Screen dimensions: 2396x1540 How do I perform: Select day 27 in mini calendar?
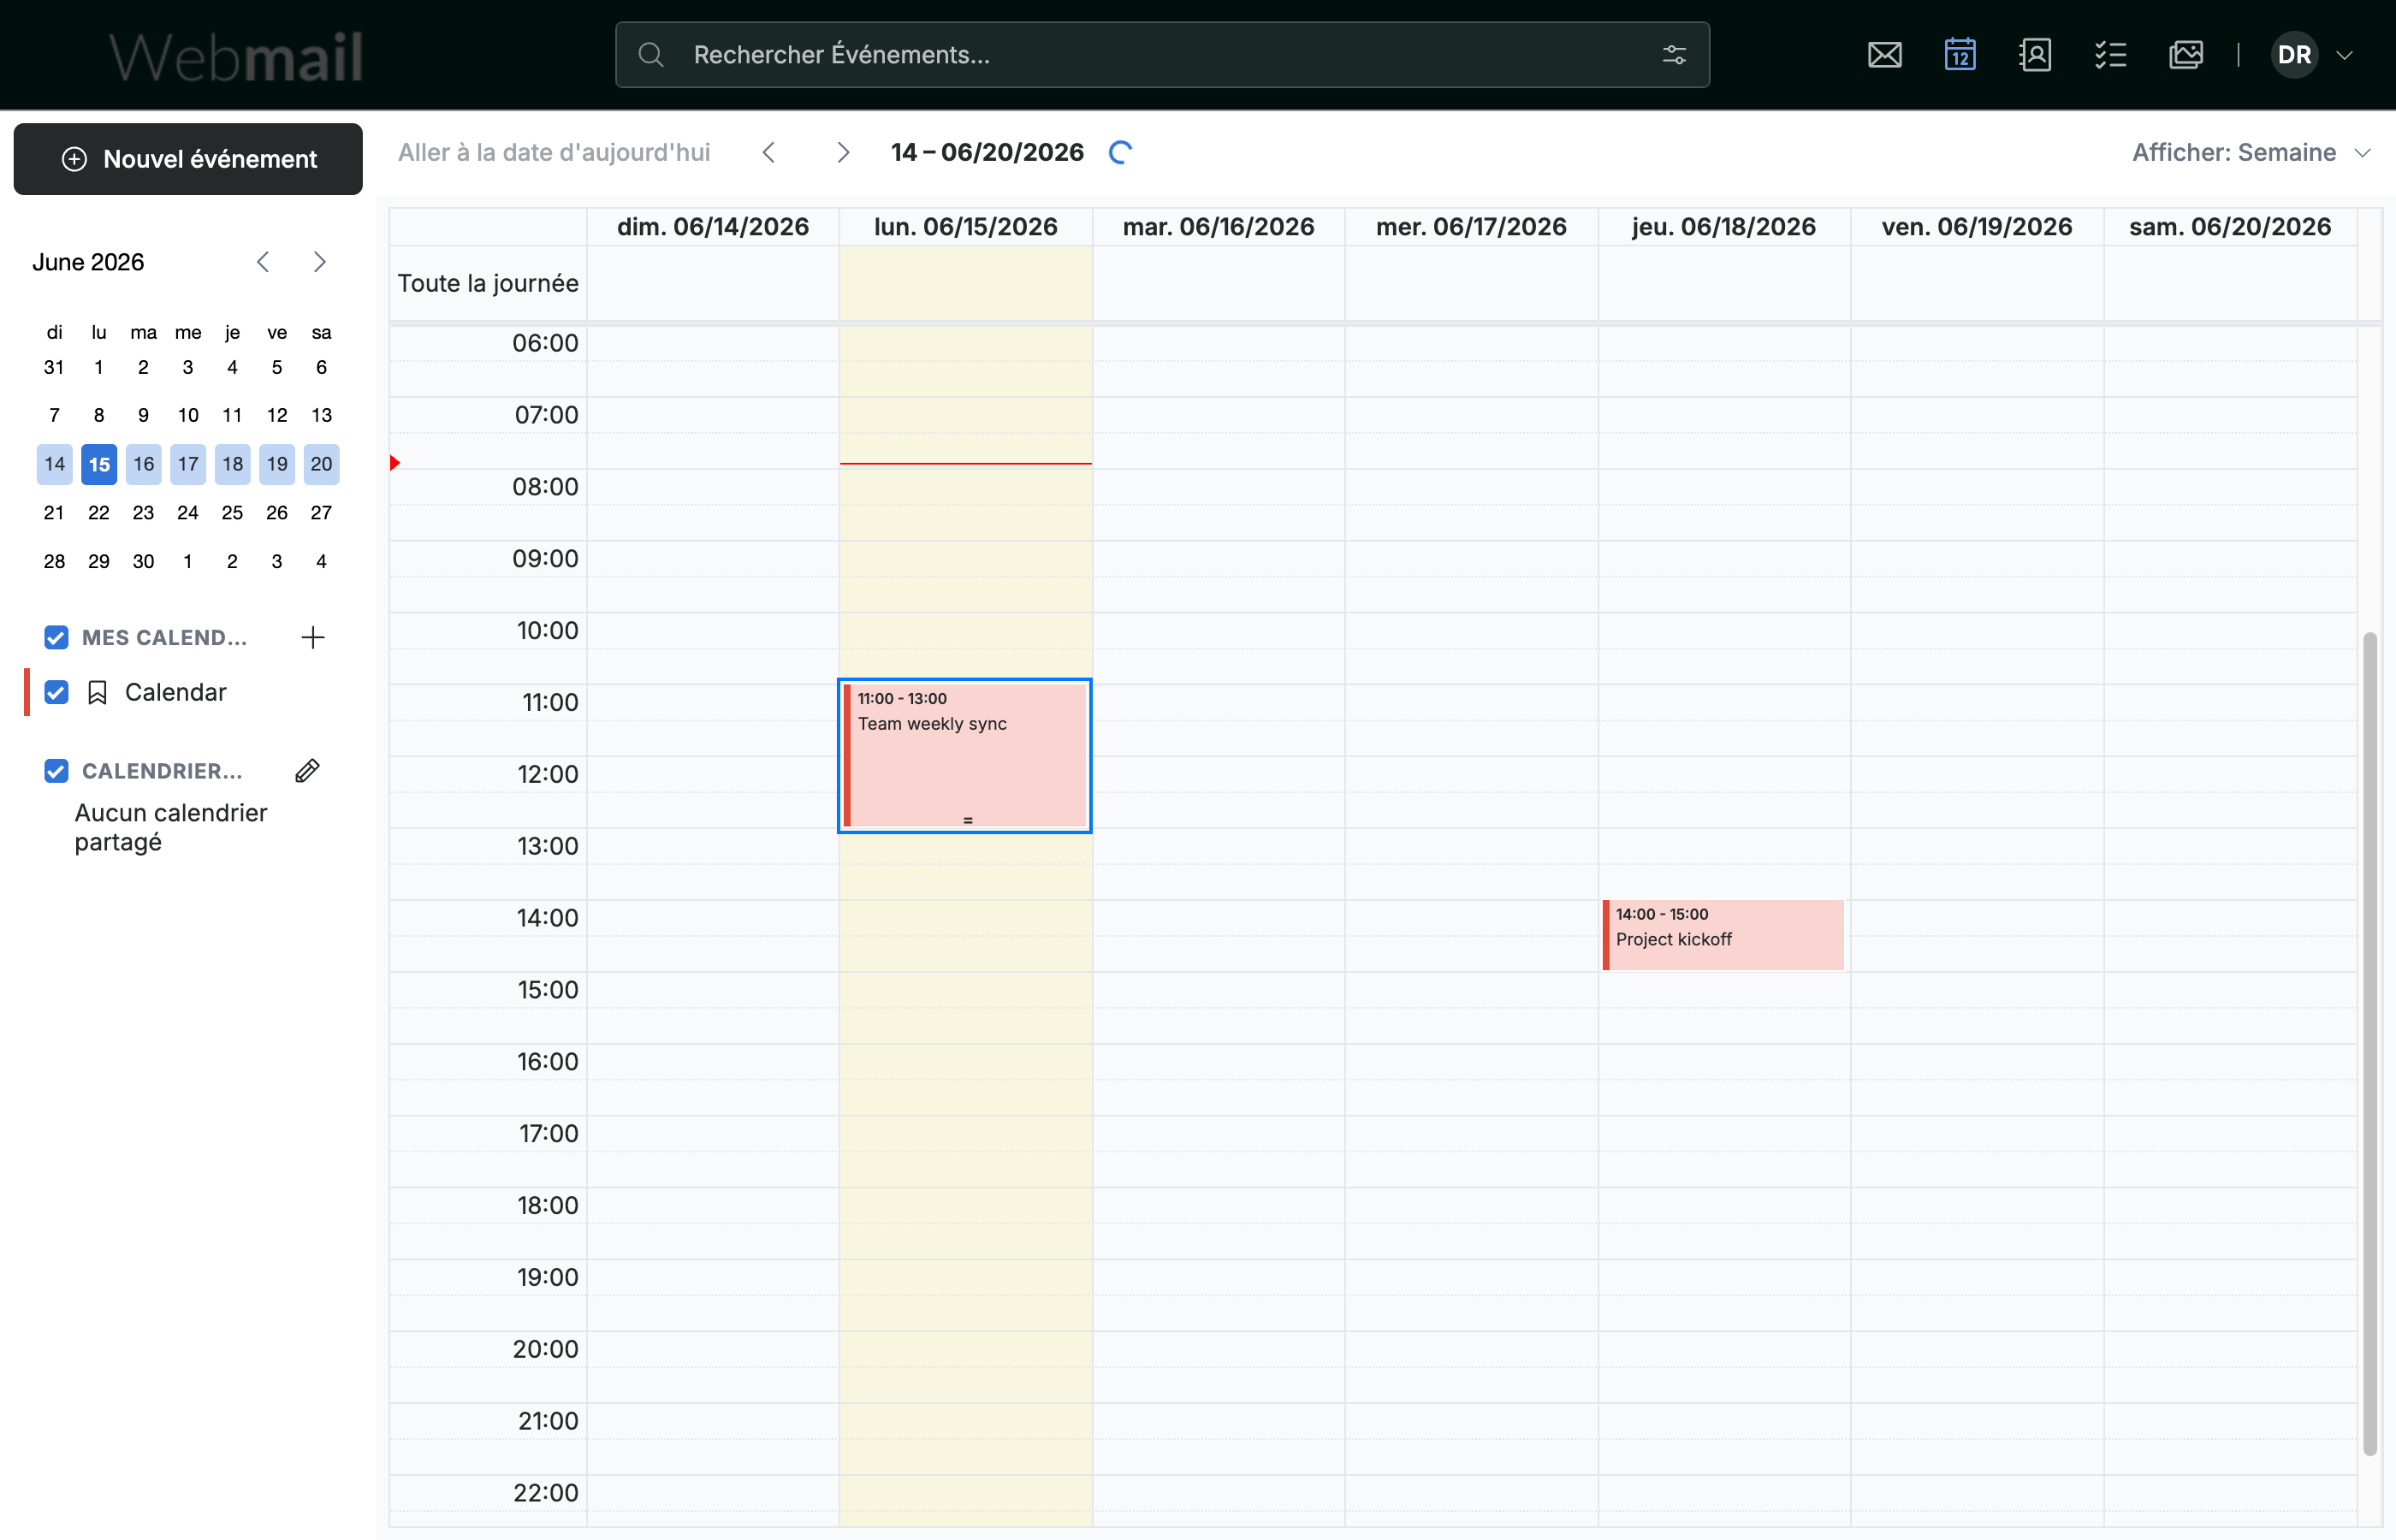click(321, 513)
